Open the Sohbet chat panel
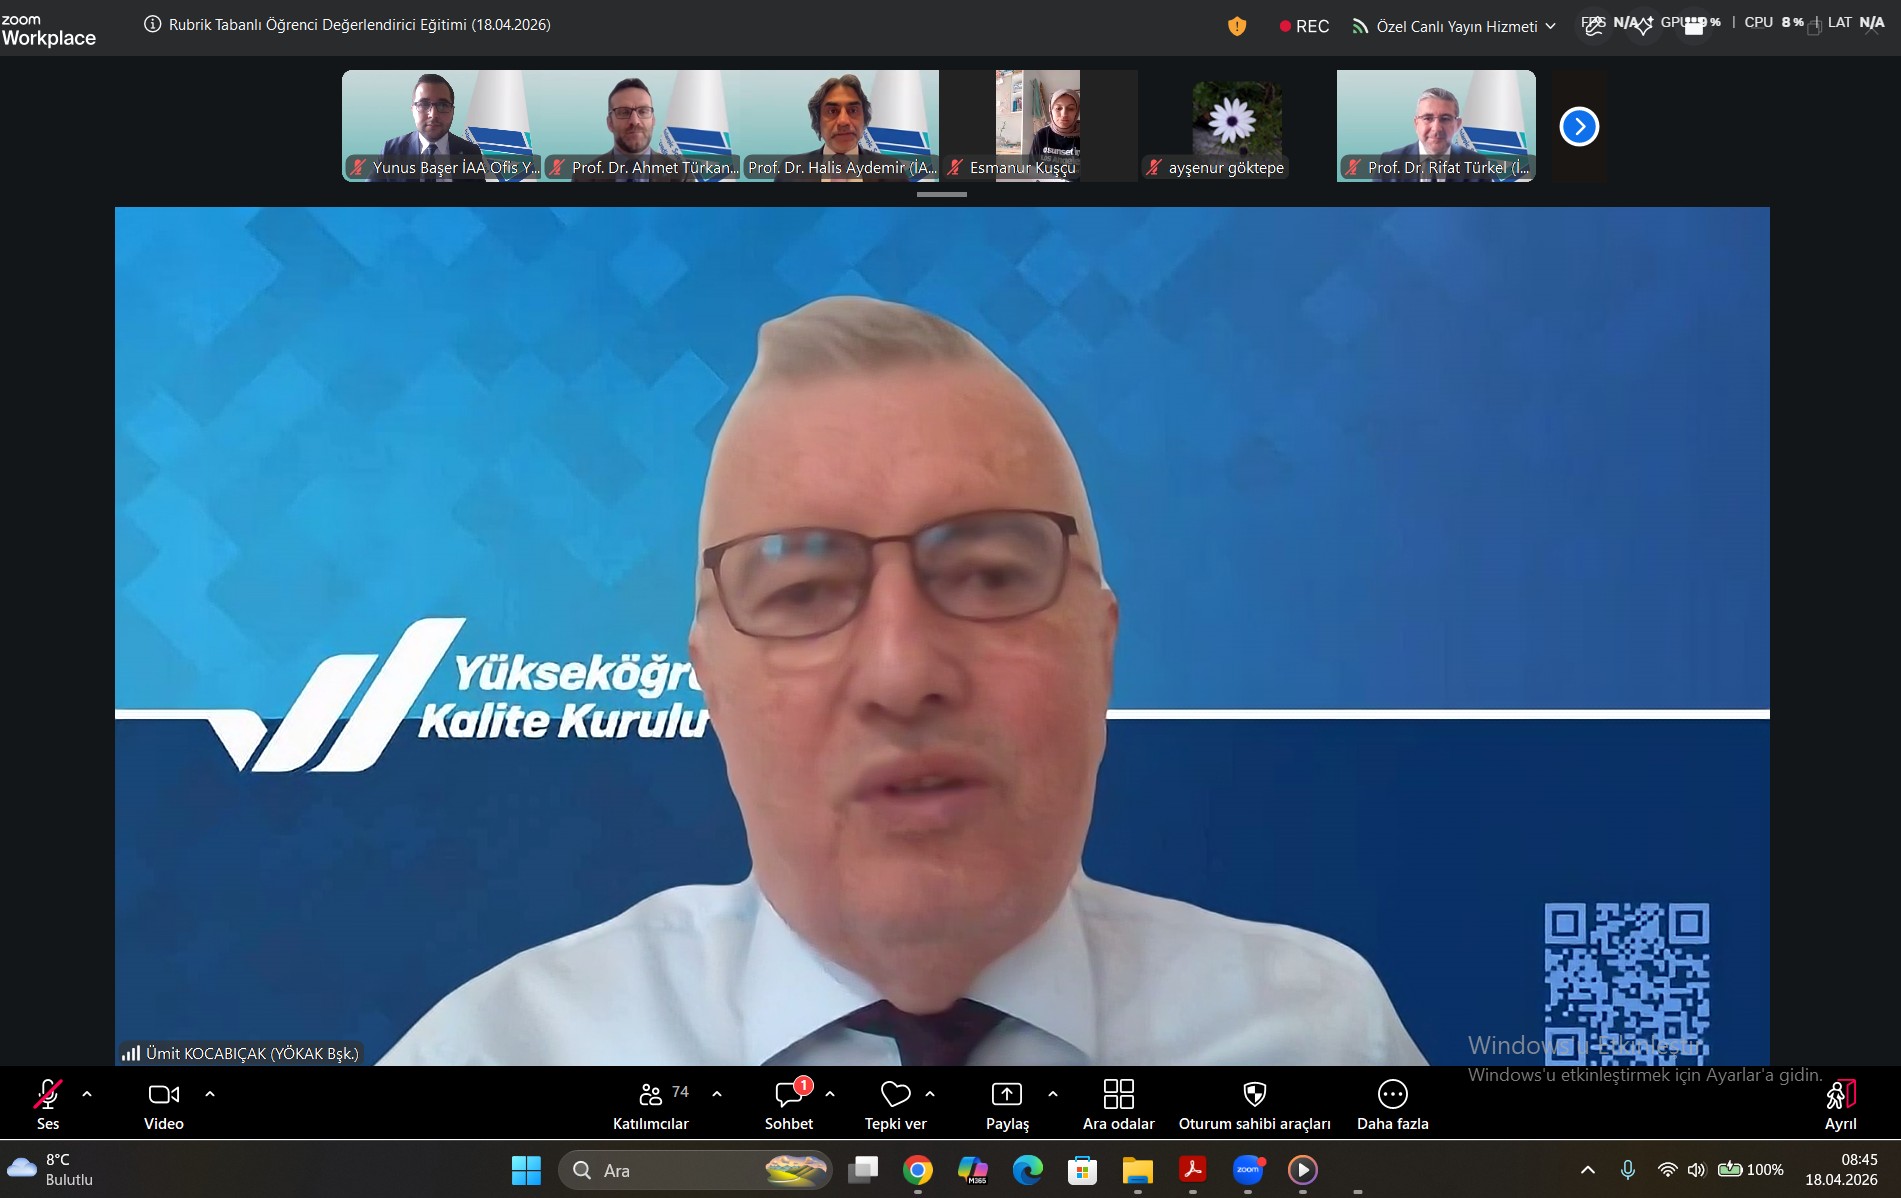This screenshot has width=1901, height=1198. 789,1105
